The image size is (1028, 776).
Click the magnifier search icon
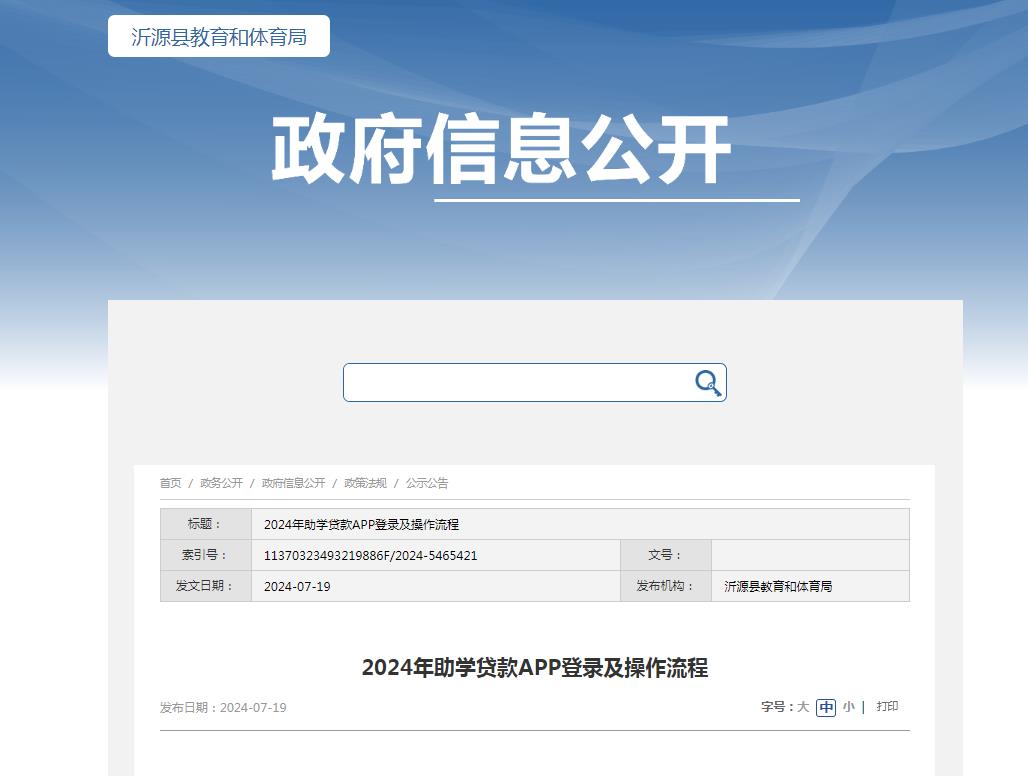click(708, 383)
